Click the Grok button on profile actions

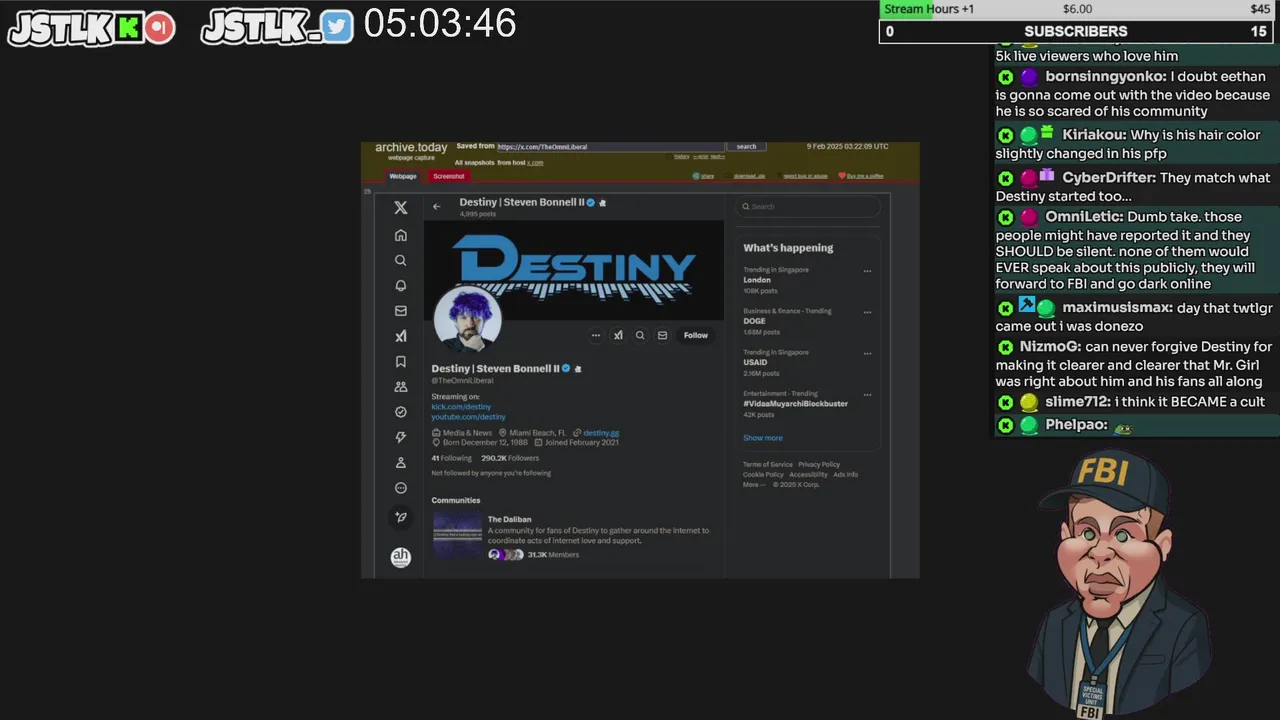pyautogui.click(x=618, y=336)
